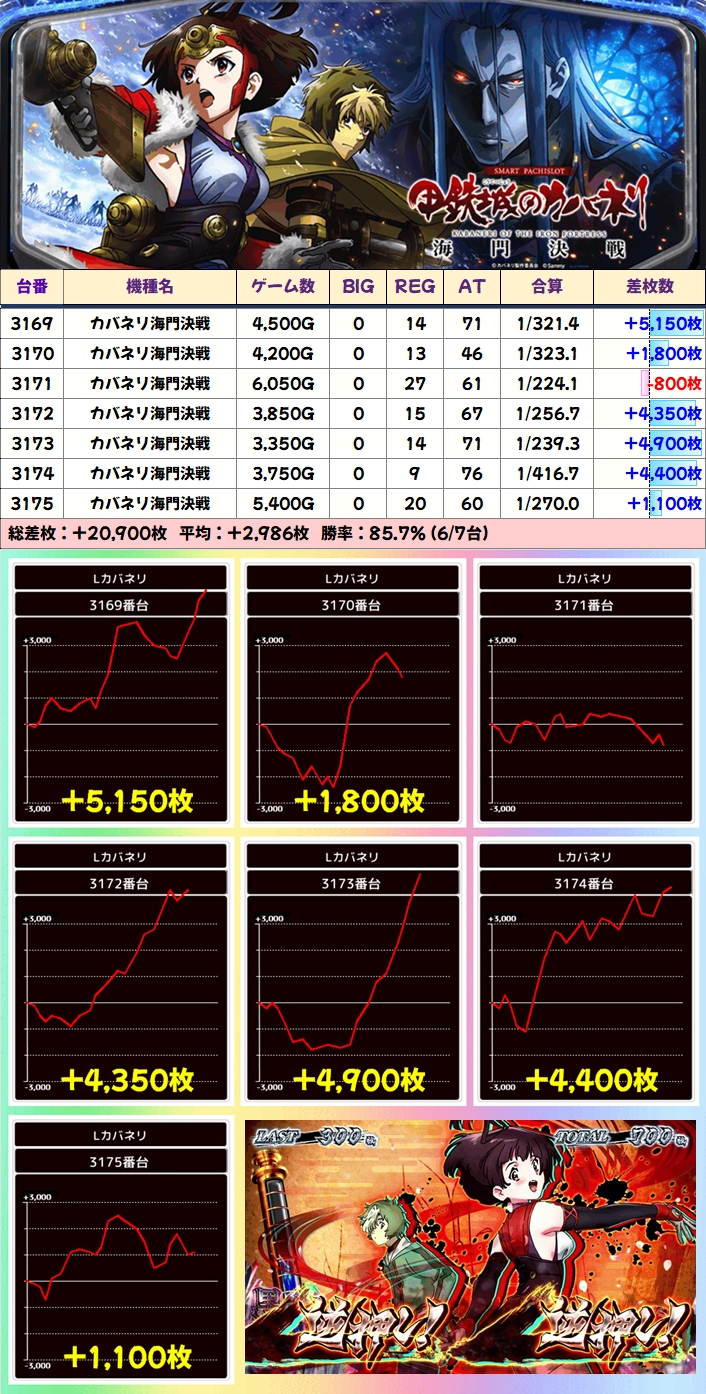Click the 4,500G game count cell
This screenshot has width=706, height=1394.
coord(283,323)
